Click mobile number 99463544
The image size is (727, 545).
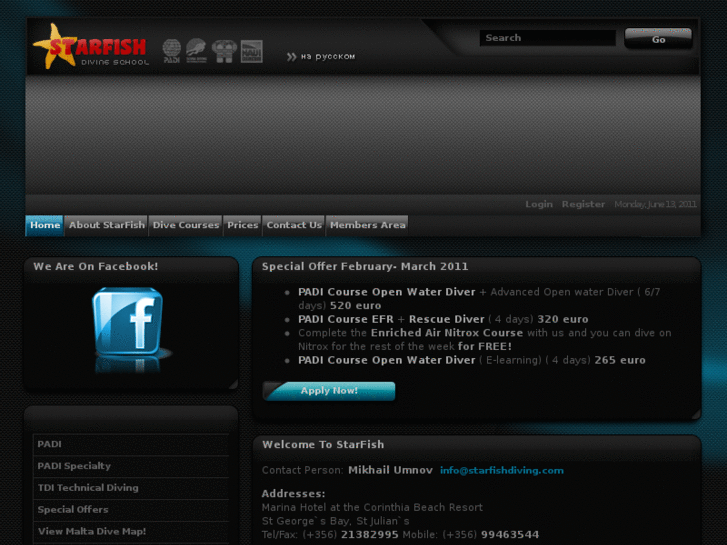510,535
